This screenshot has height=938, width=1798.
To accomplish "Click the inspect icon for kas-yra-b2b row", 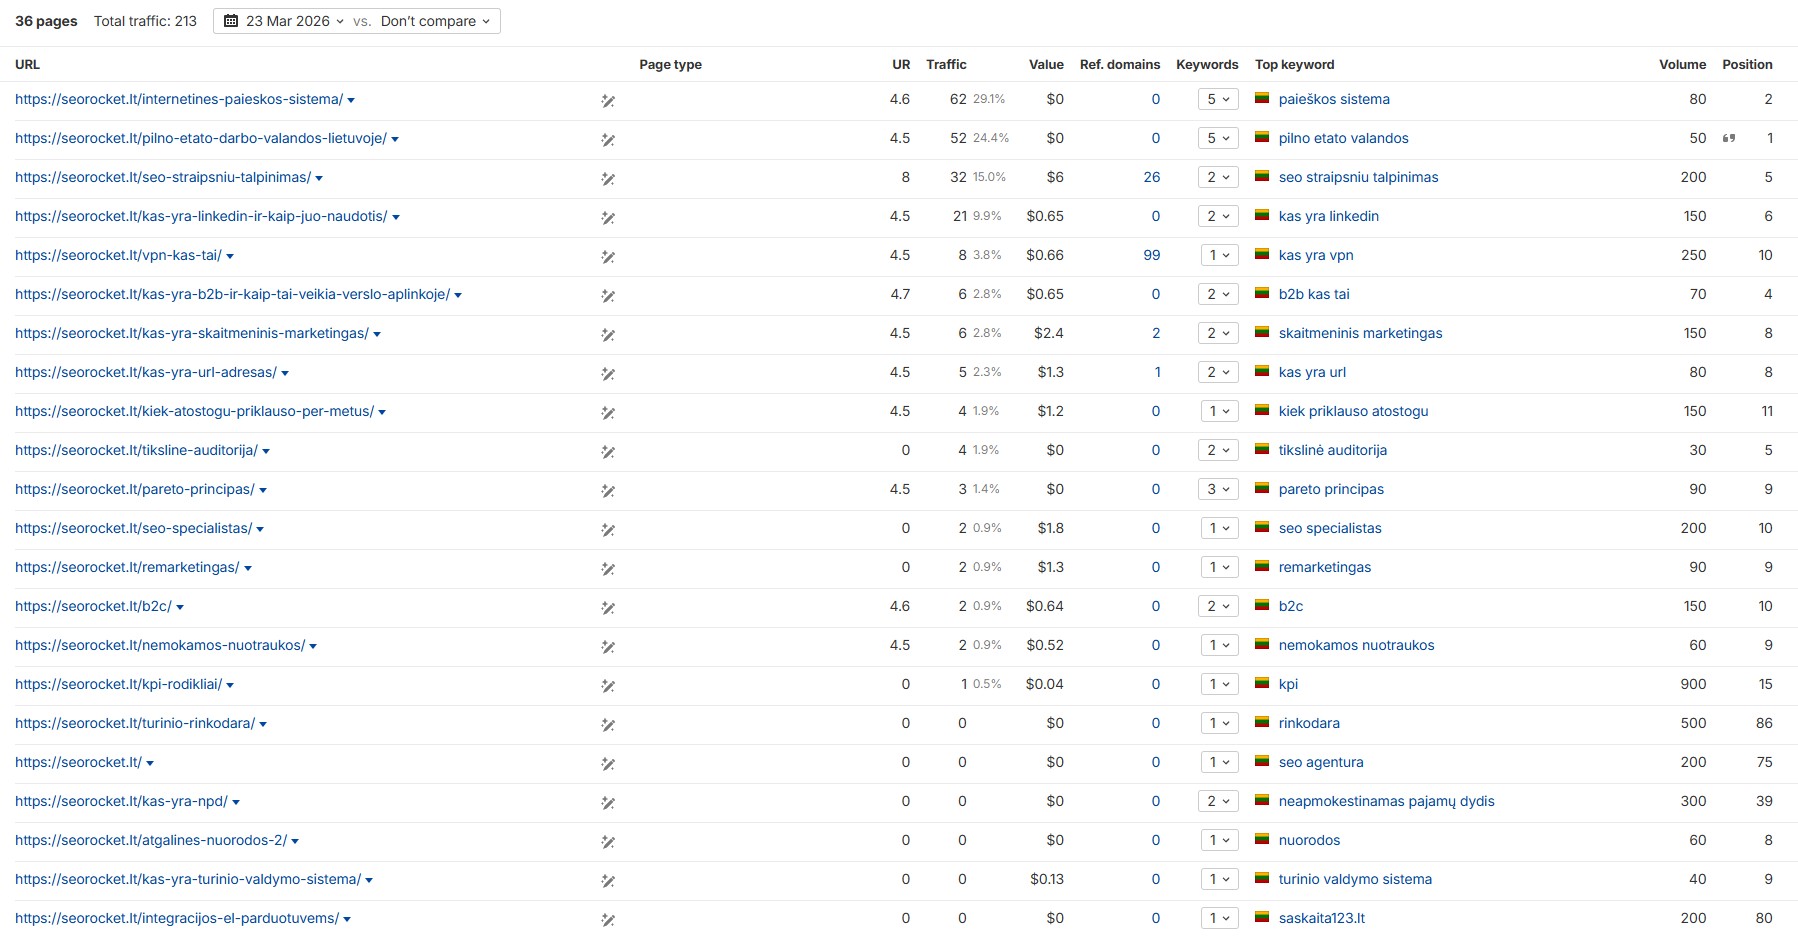I will [607, 296].
